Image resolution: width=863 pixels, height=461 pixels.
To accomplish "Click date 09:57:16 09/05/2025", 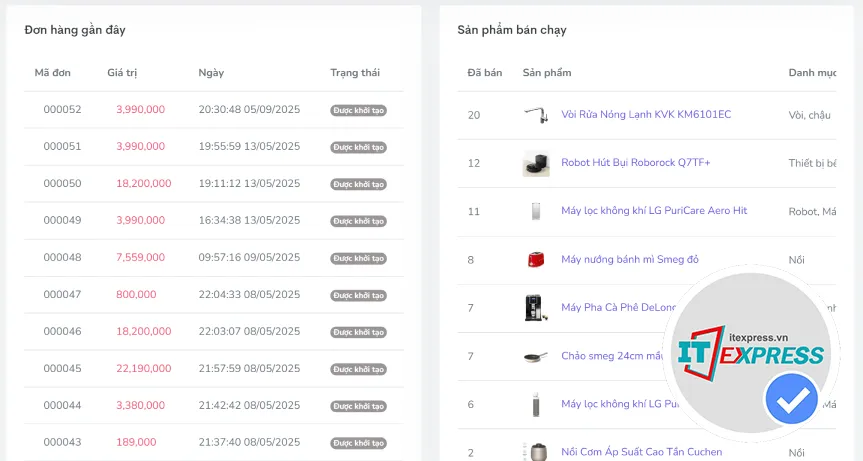I will 249,257.
